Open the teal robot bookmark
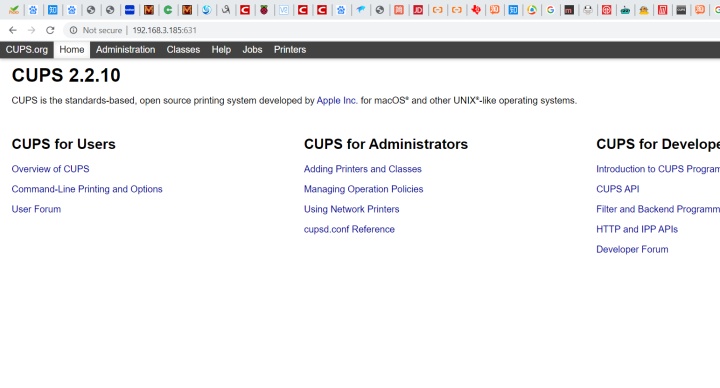This screenshot has height=388, width=720. point(625,10)
